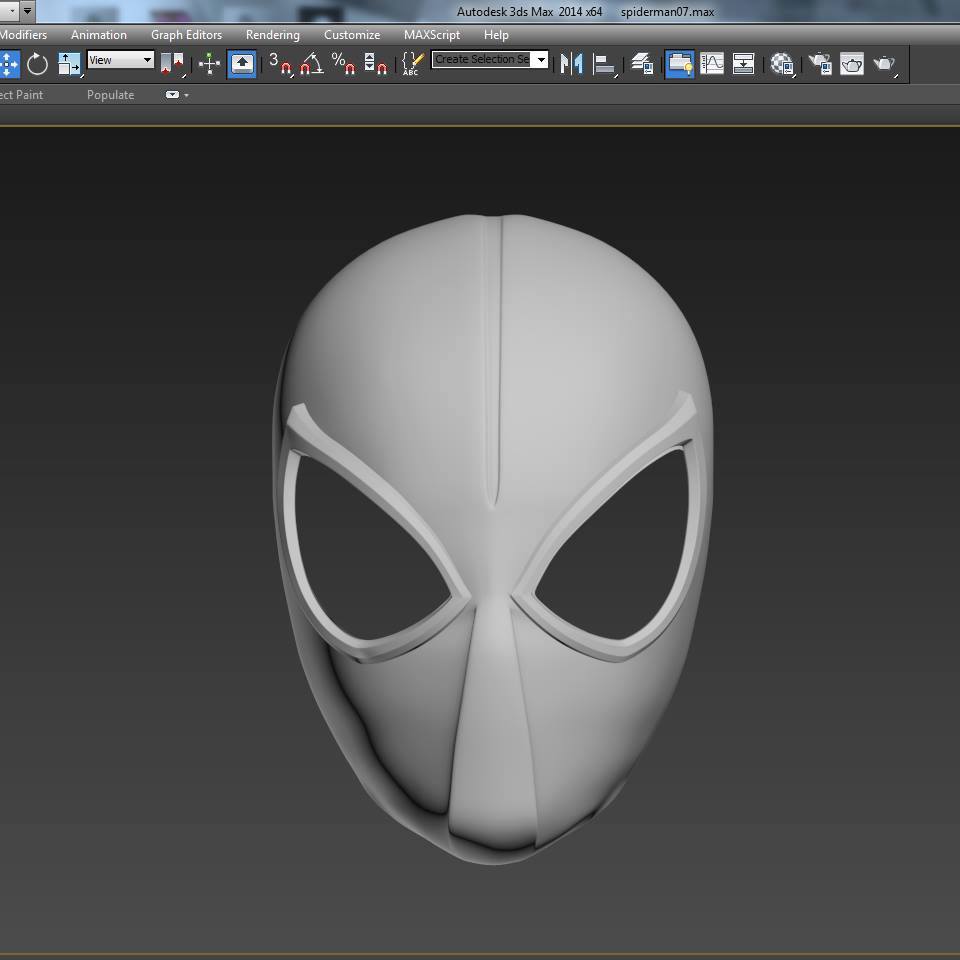Viewport: 960px width, 960px height.
Task: Open the Render Setup dialog
Action: pyautogui.click(x=820, y=64)
